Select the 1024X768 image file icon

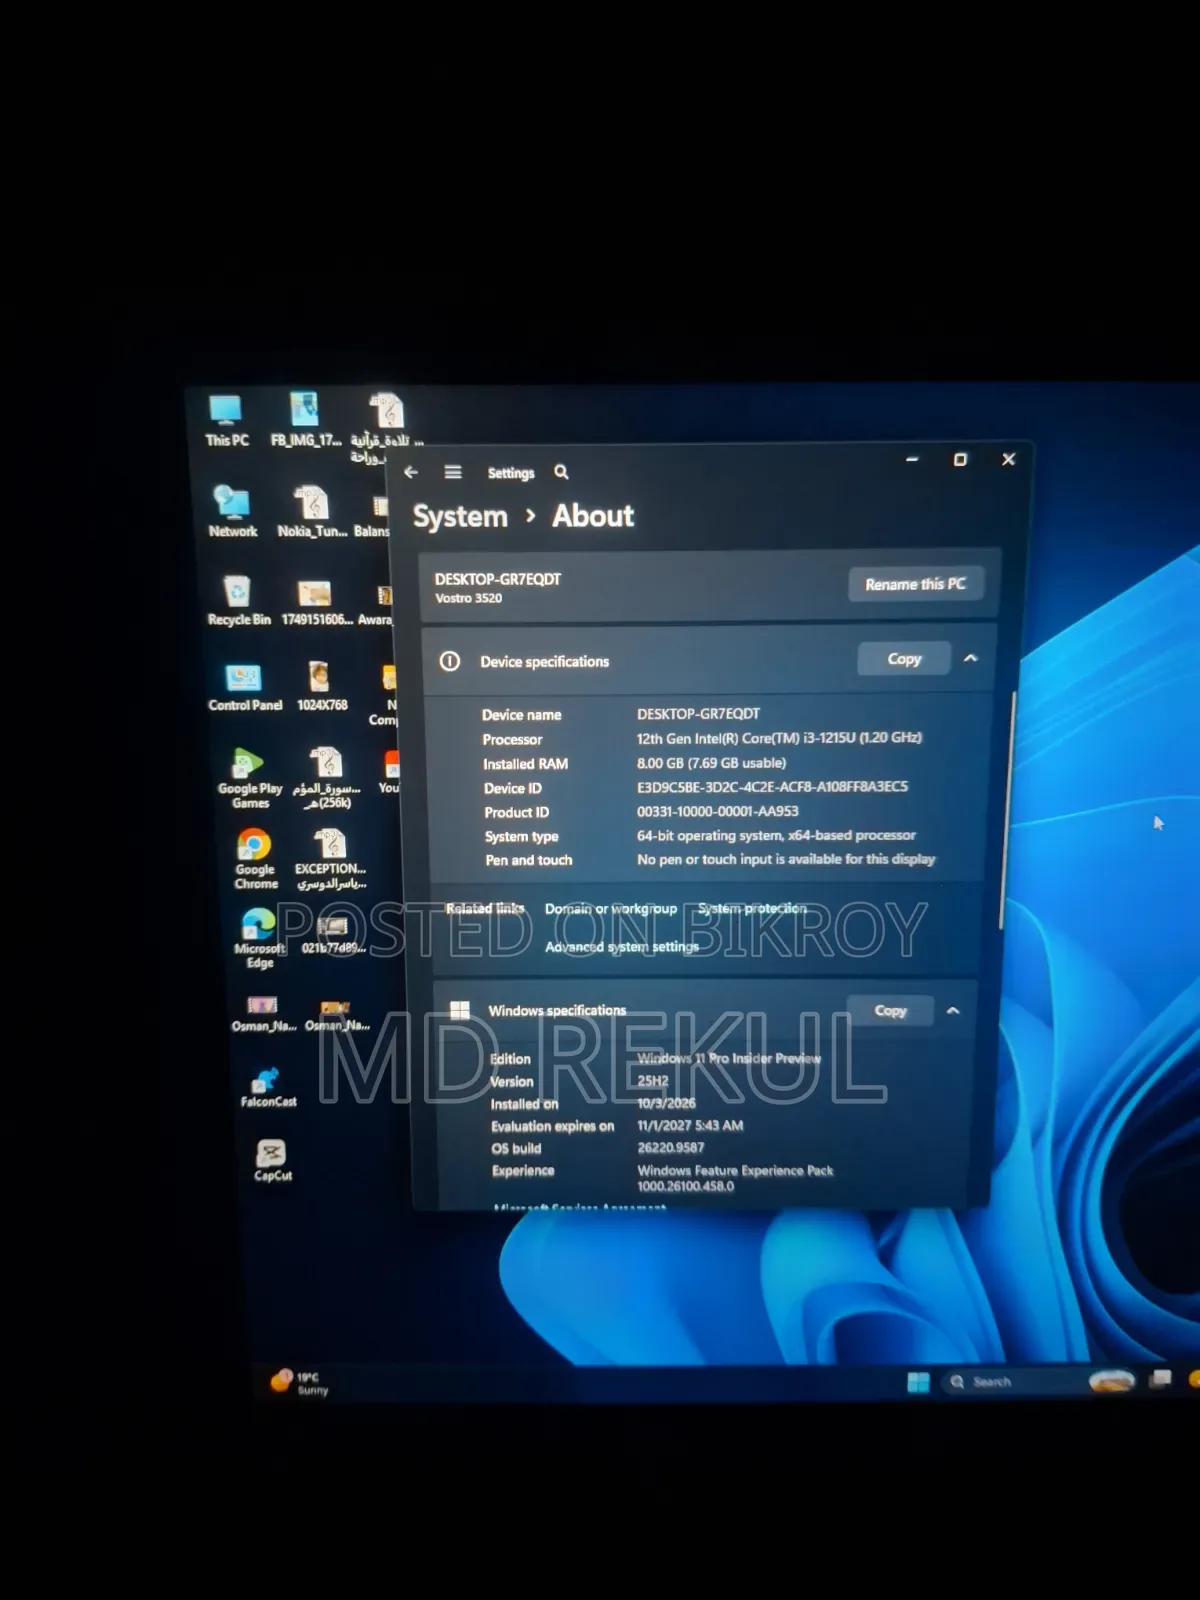pos(322,686)
